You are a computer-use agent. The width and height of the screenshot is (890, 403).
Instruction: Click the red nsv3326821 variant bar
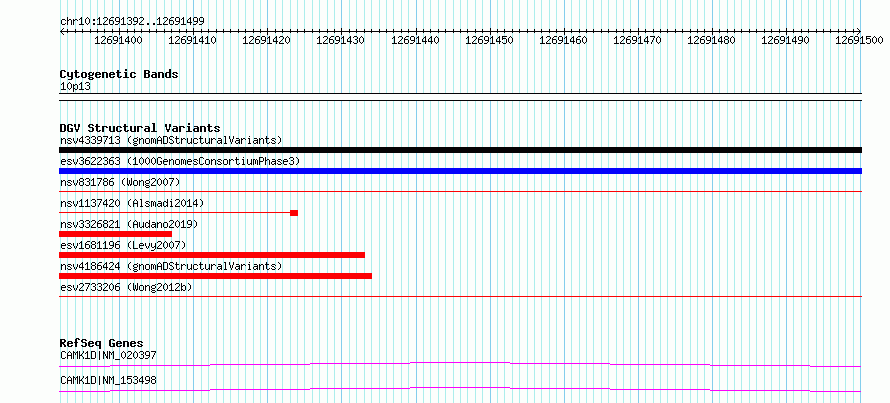pyautogui.click(x=115, y=234)
